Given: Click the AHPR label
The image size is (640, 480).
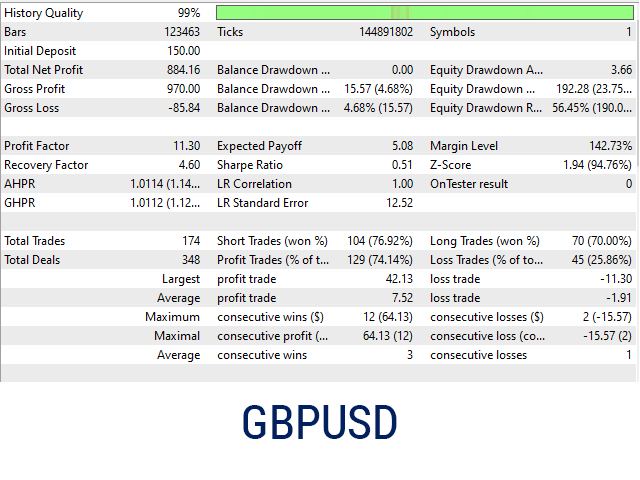Looking at the screenshot, I should coord(20,184).
